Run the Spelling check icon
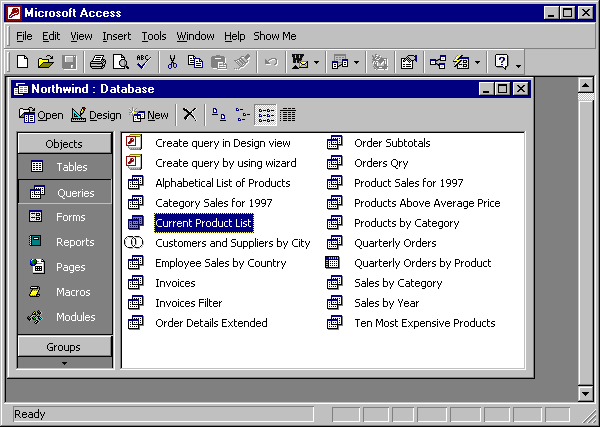This screenshot has height=427, width=600. pyautogui.click(x=144, y=62)
